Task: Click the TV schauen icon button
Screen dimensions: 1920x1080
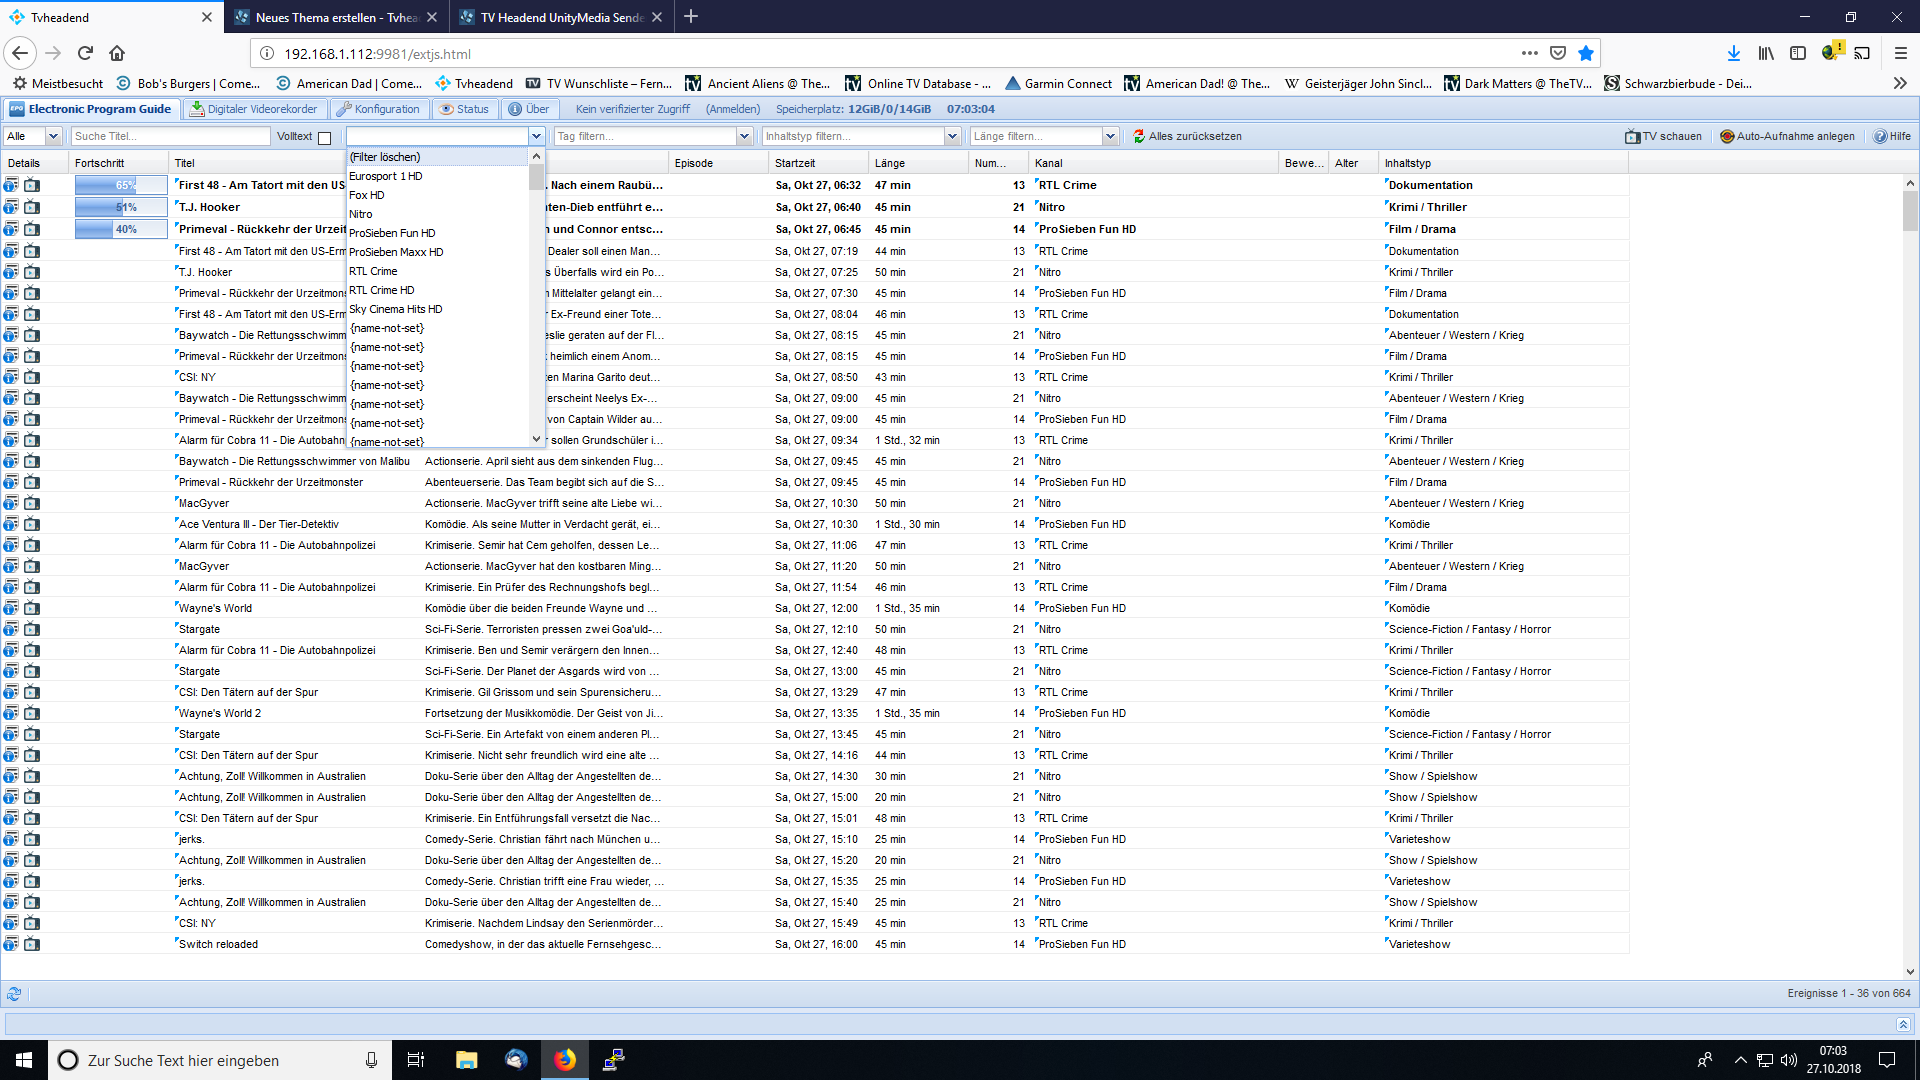Action: [x=1663, y=136]
